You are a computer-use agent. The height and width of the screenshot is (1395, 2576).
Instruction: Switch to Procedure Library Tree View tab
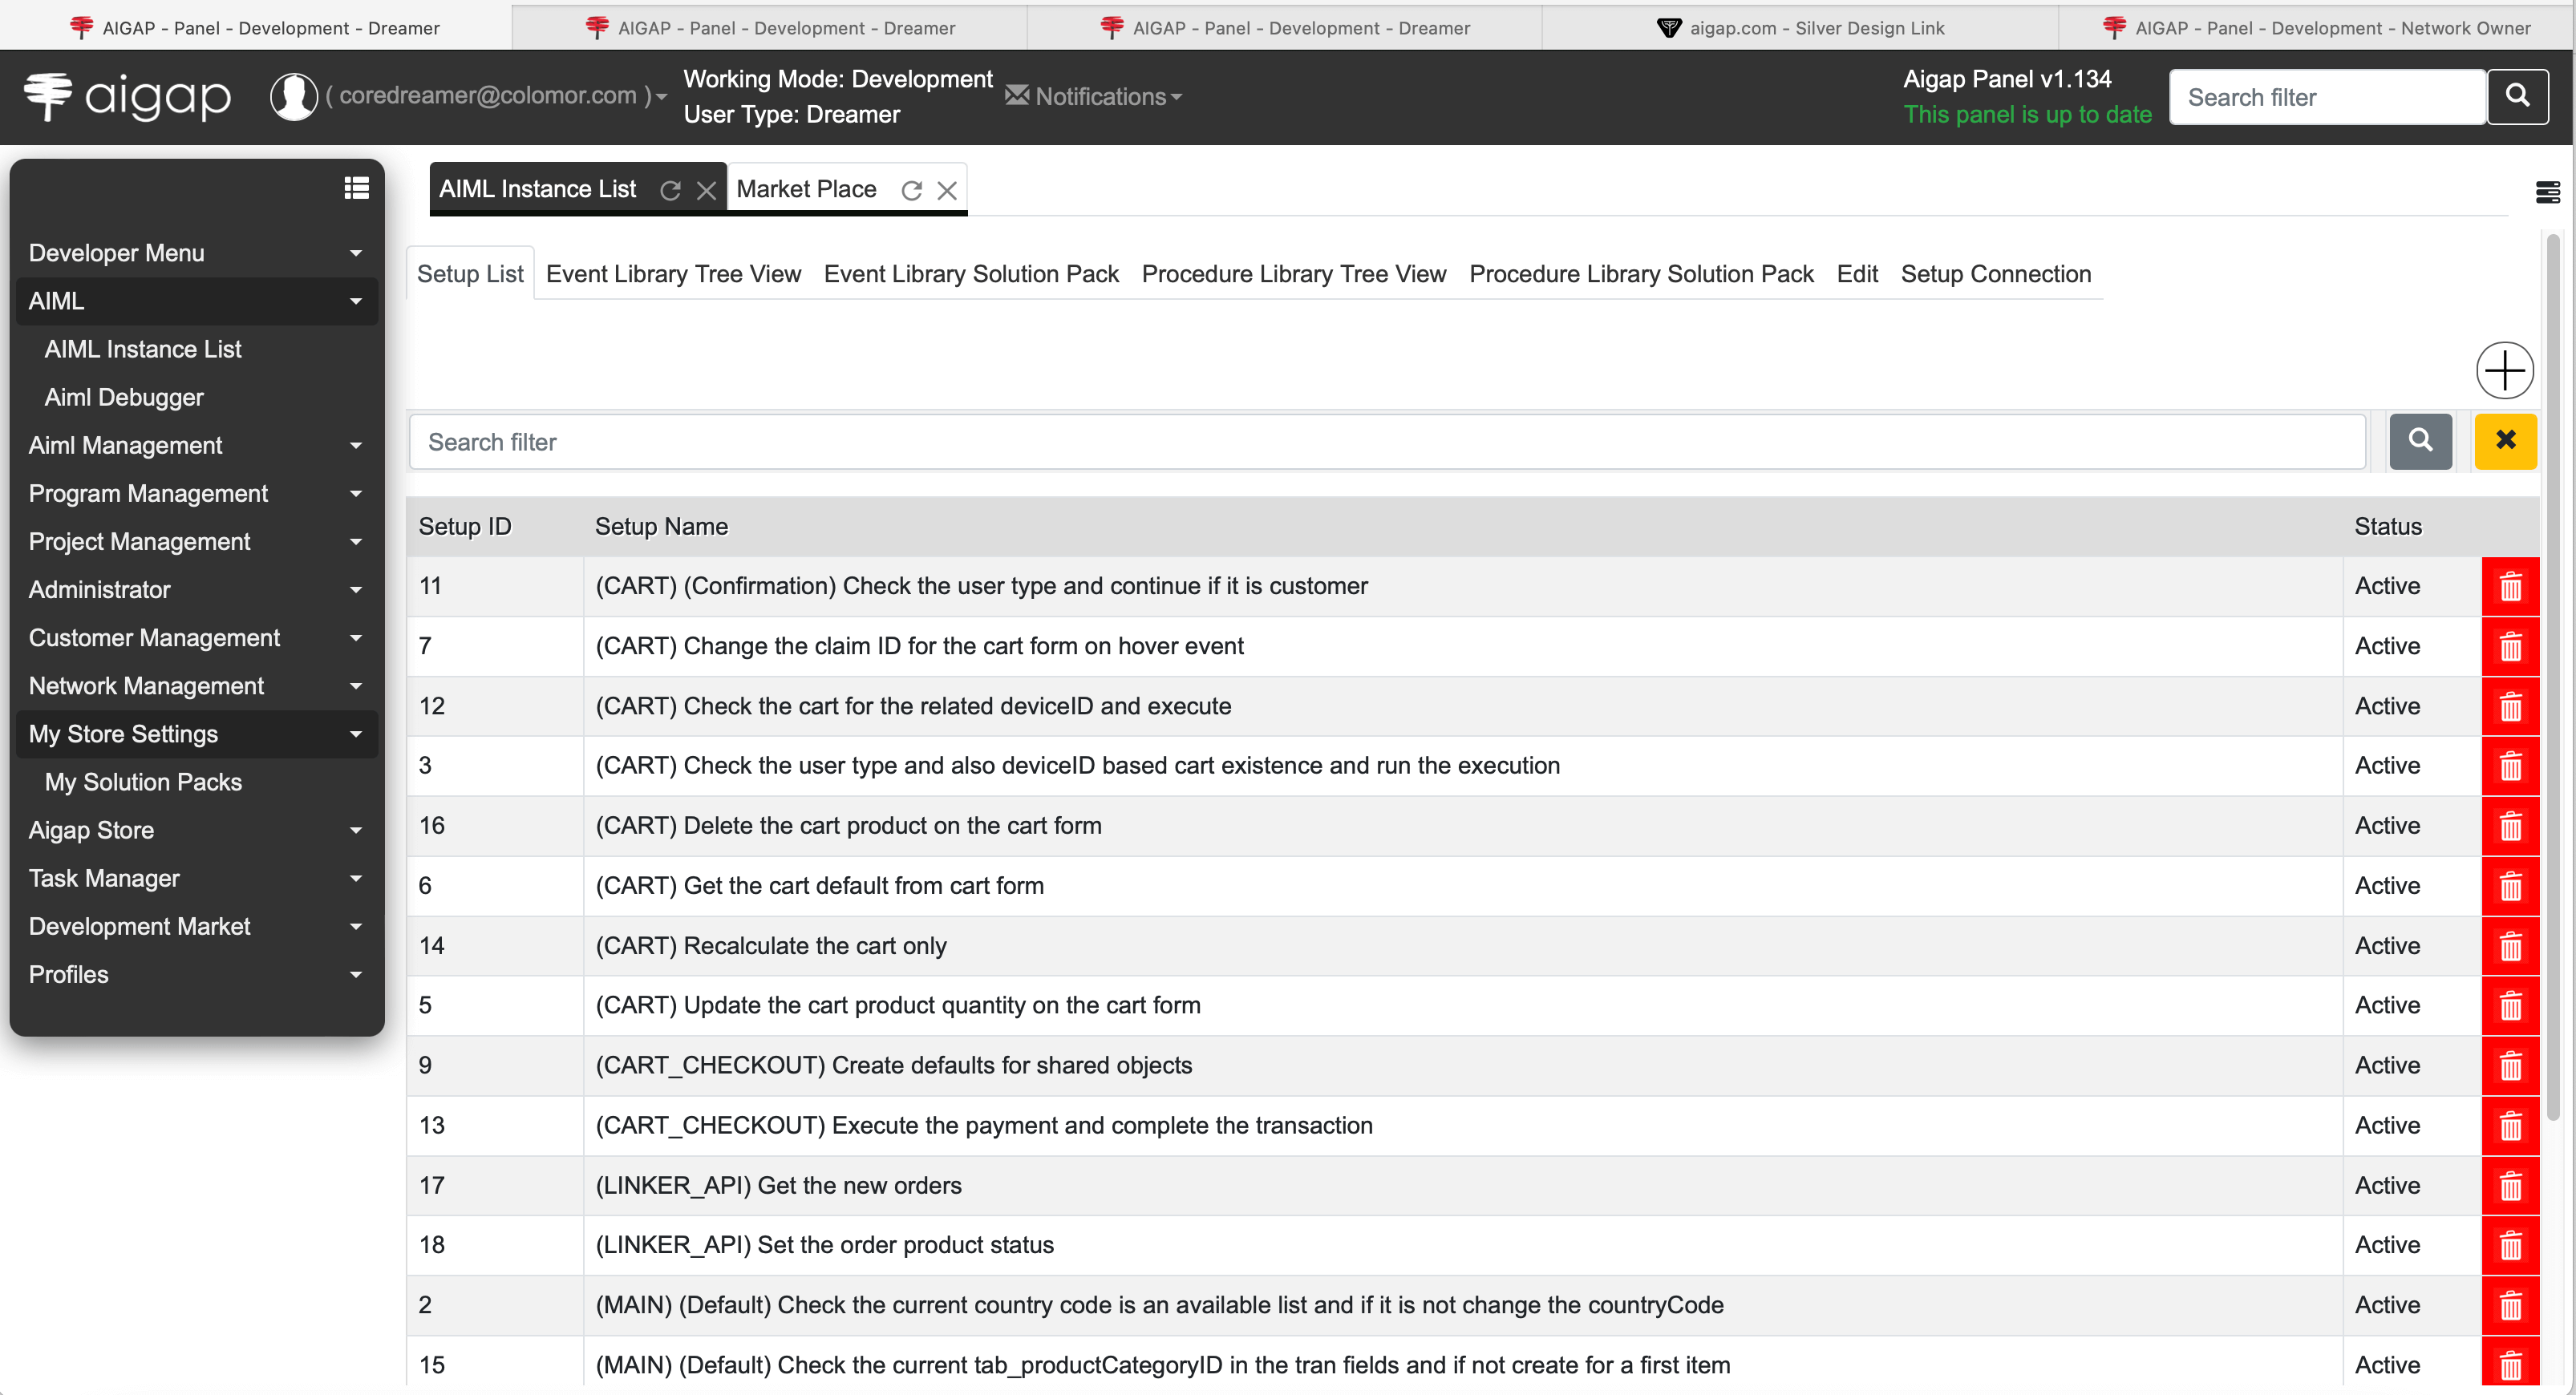(1293, 273)
